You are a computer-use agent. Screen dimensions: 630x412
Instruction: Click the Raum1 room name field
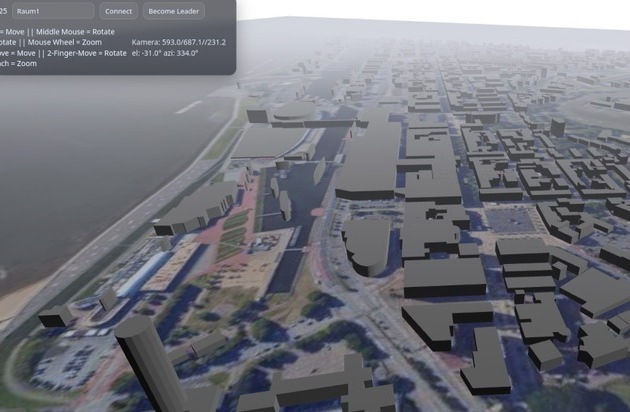(52, 11)
